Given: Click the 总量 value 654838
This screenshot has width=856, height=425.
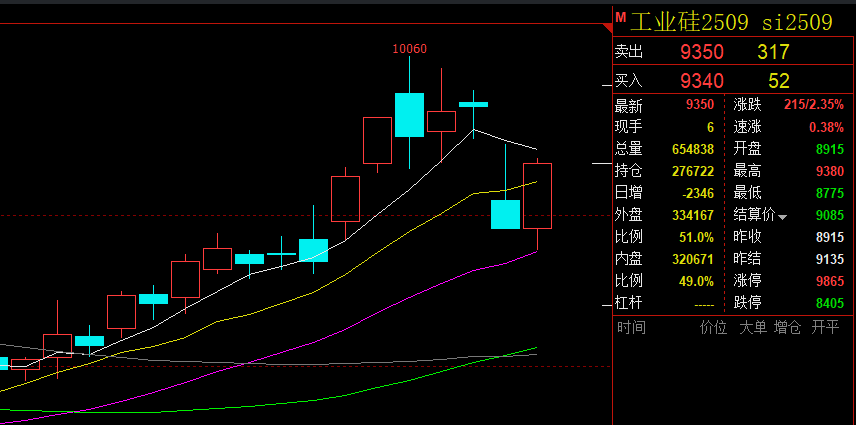Looking at the screenshot, I should [x=693, y=149].
